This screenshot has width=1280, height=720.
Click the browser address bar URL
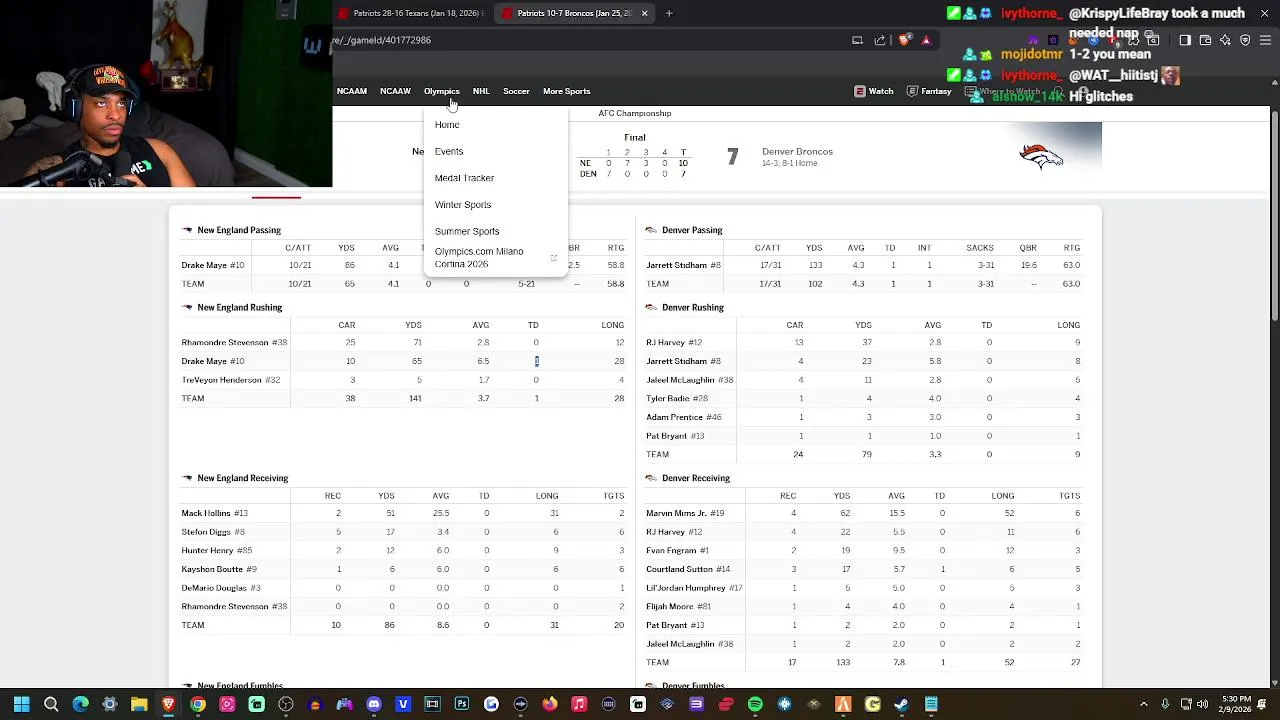pos(382,40)
